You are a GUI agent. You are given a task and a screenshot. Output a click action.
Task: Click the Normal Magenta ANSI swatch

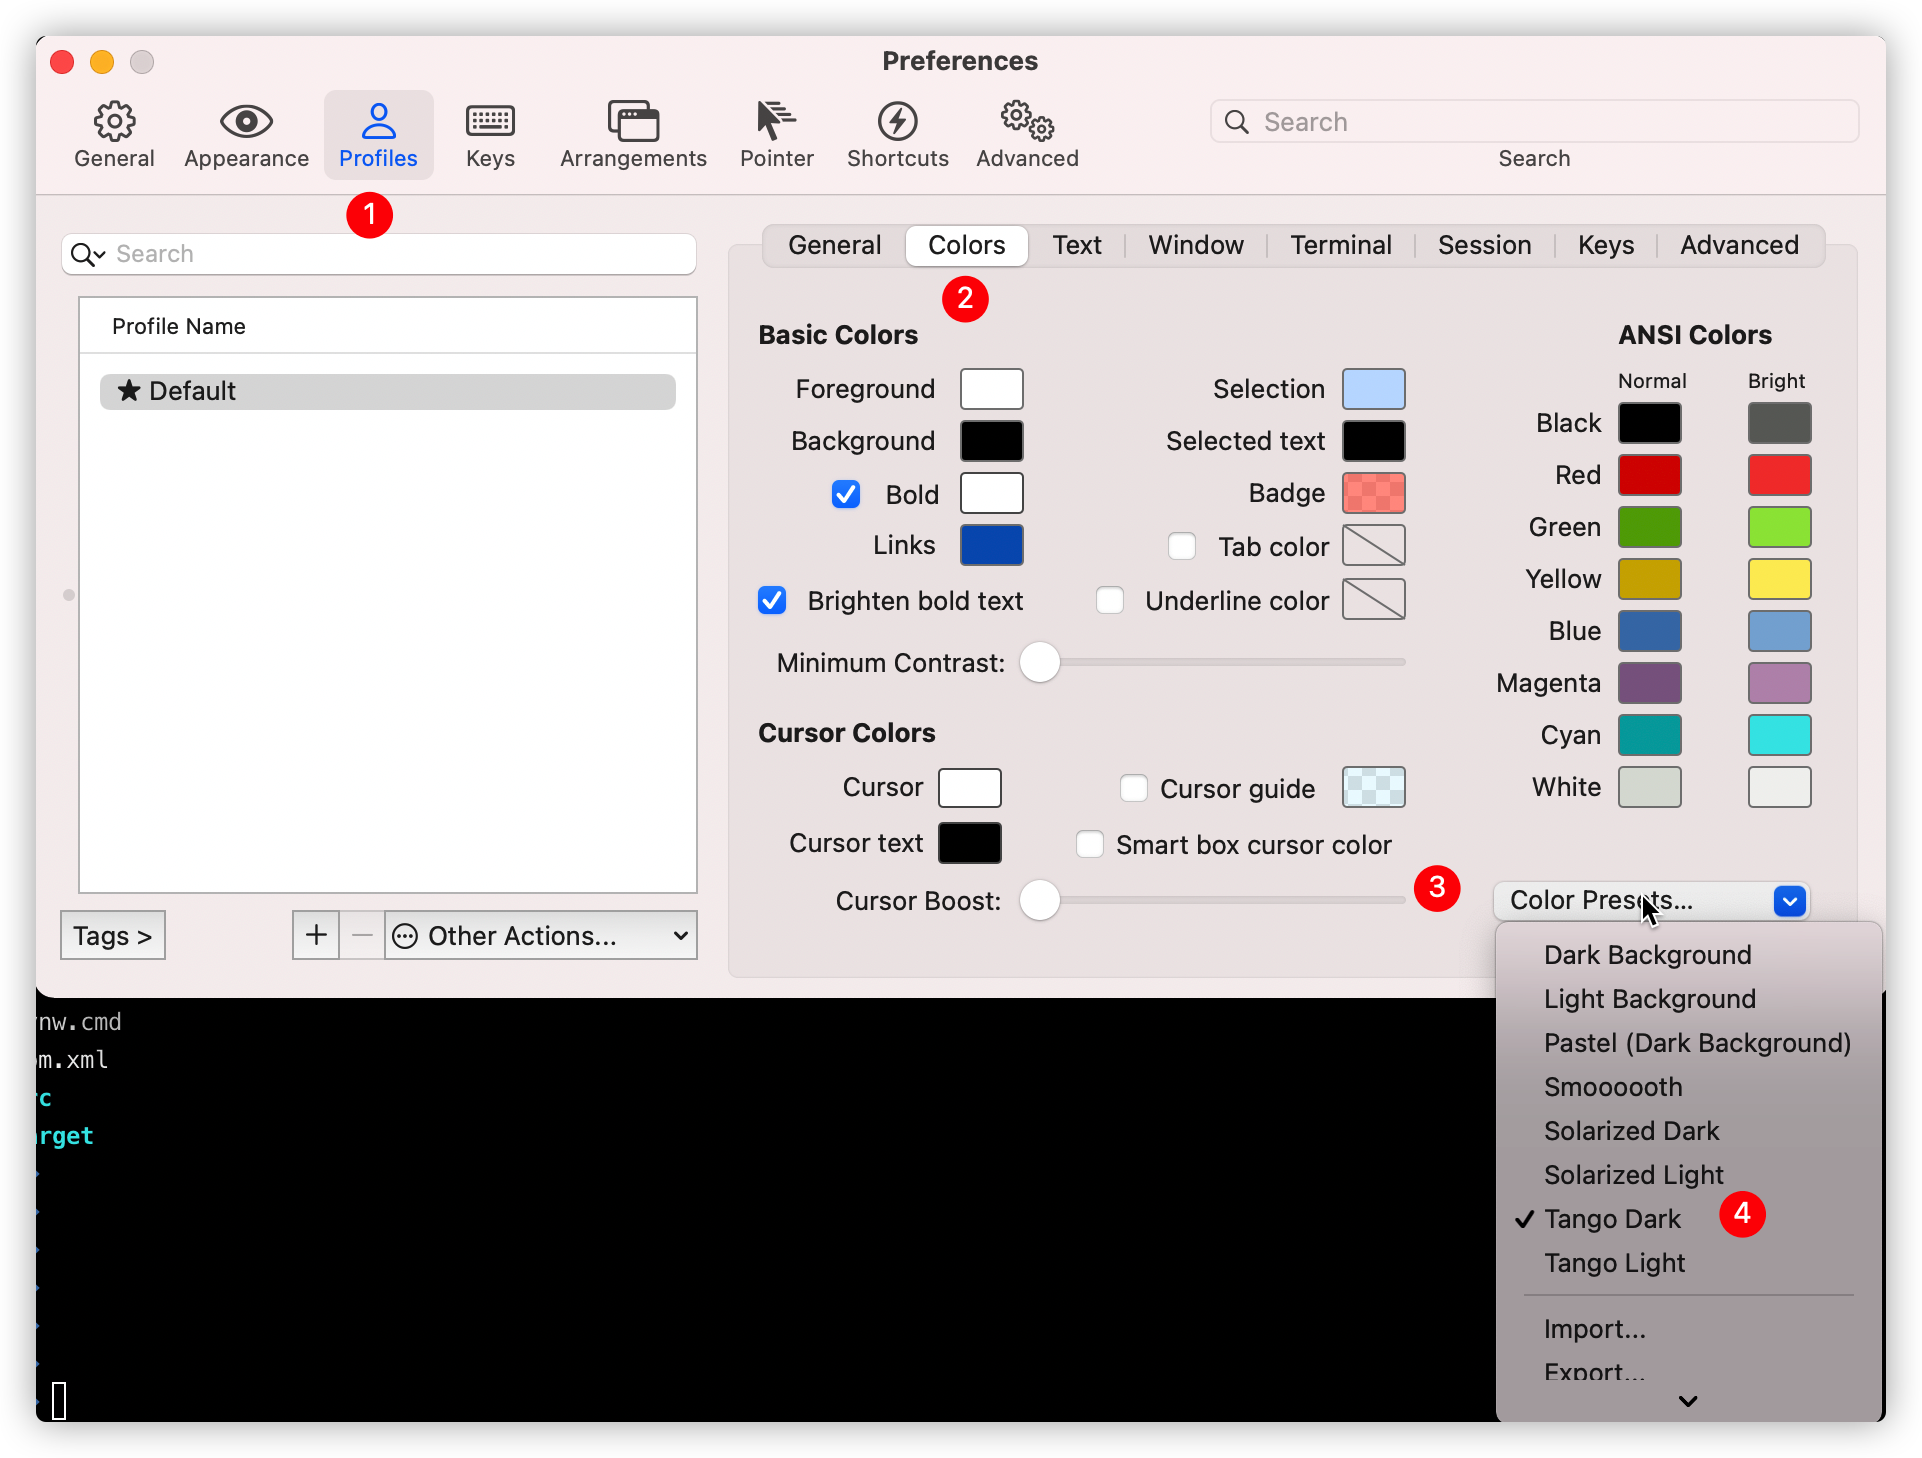pos(1649,683)
